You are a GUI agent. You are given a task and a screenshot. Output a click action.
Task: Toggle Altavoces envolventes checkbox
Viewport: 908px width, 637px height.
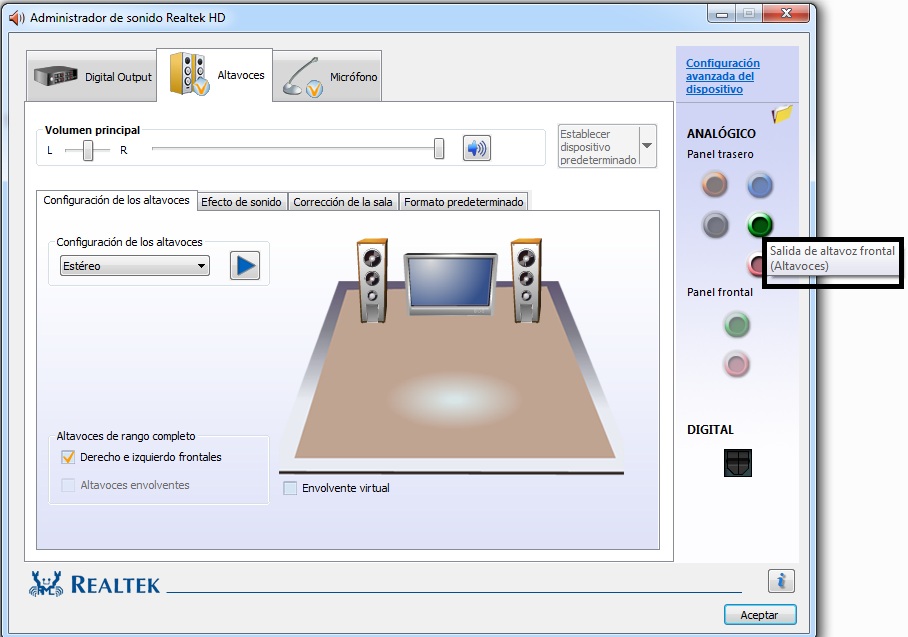[68, 485]
